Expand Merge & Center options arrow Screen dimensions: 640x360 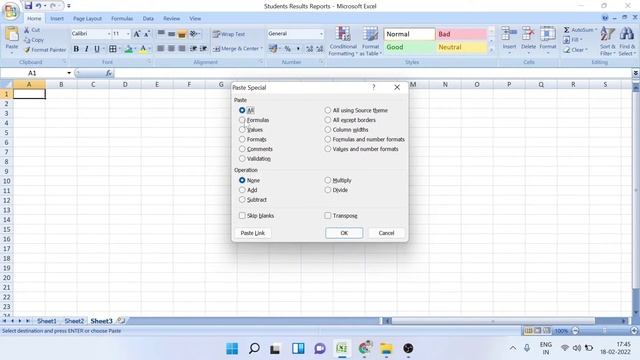click(262, 49)
